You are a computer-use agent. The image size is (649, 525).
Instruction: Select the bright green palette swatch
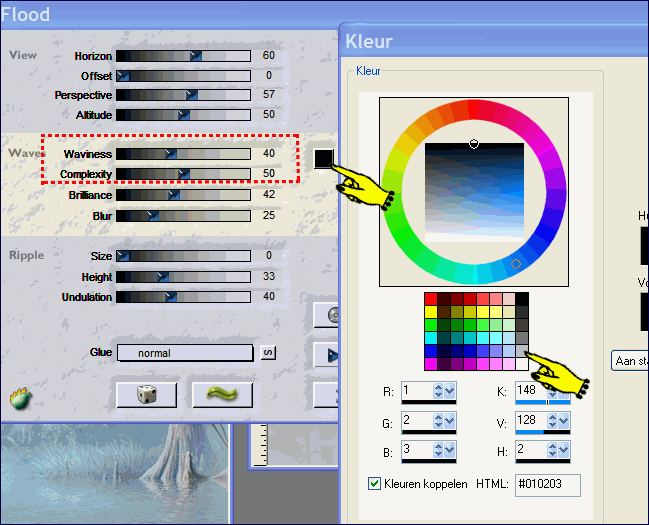pos(431,325)
